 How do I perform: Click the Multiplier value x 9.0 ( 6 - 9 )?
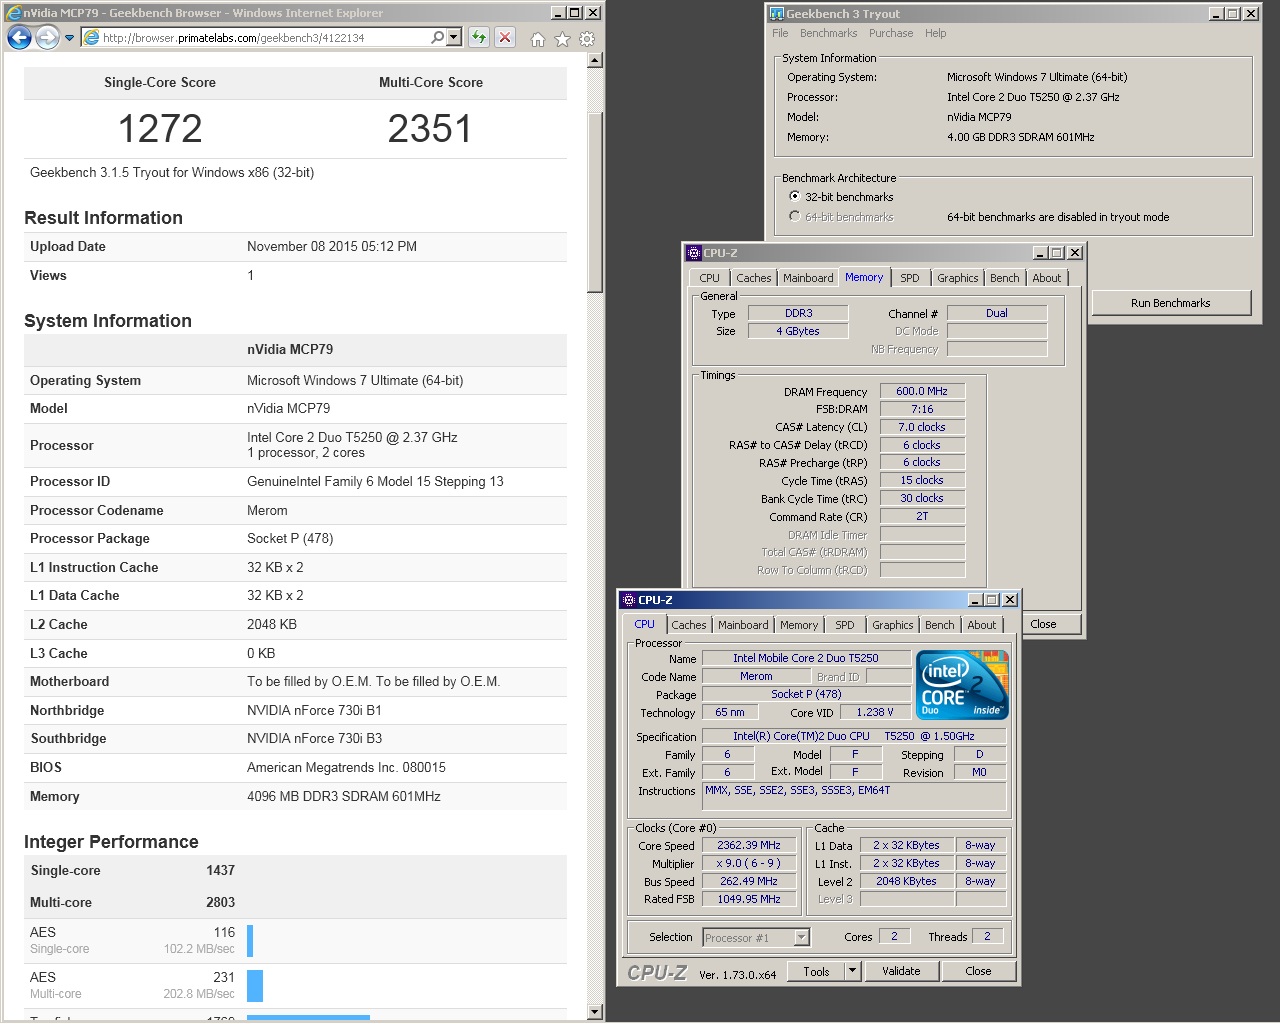pyautogui.click(x=749, y=863)
